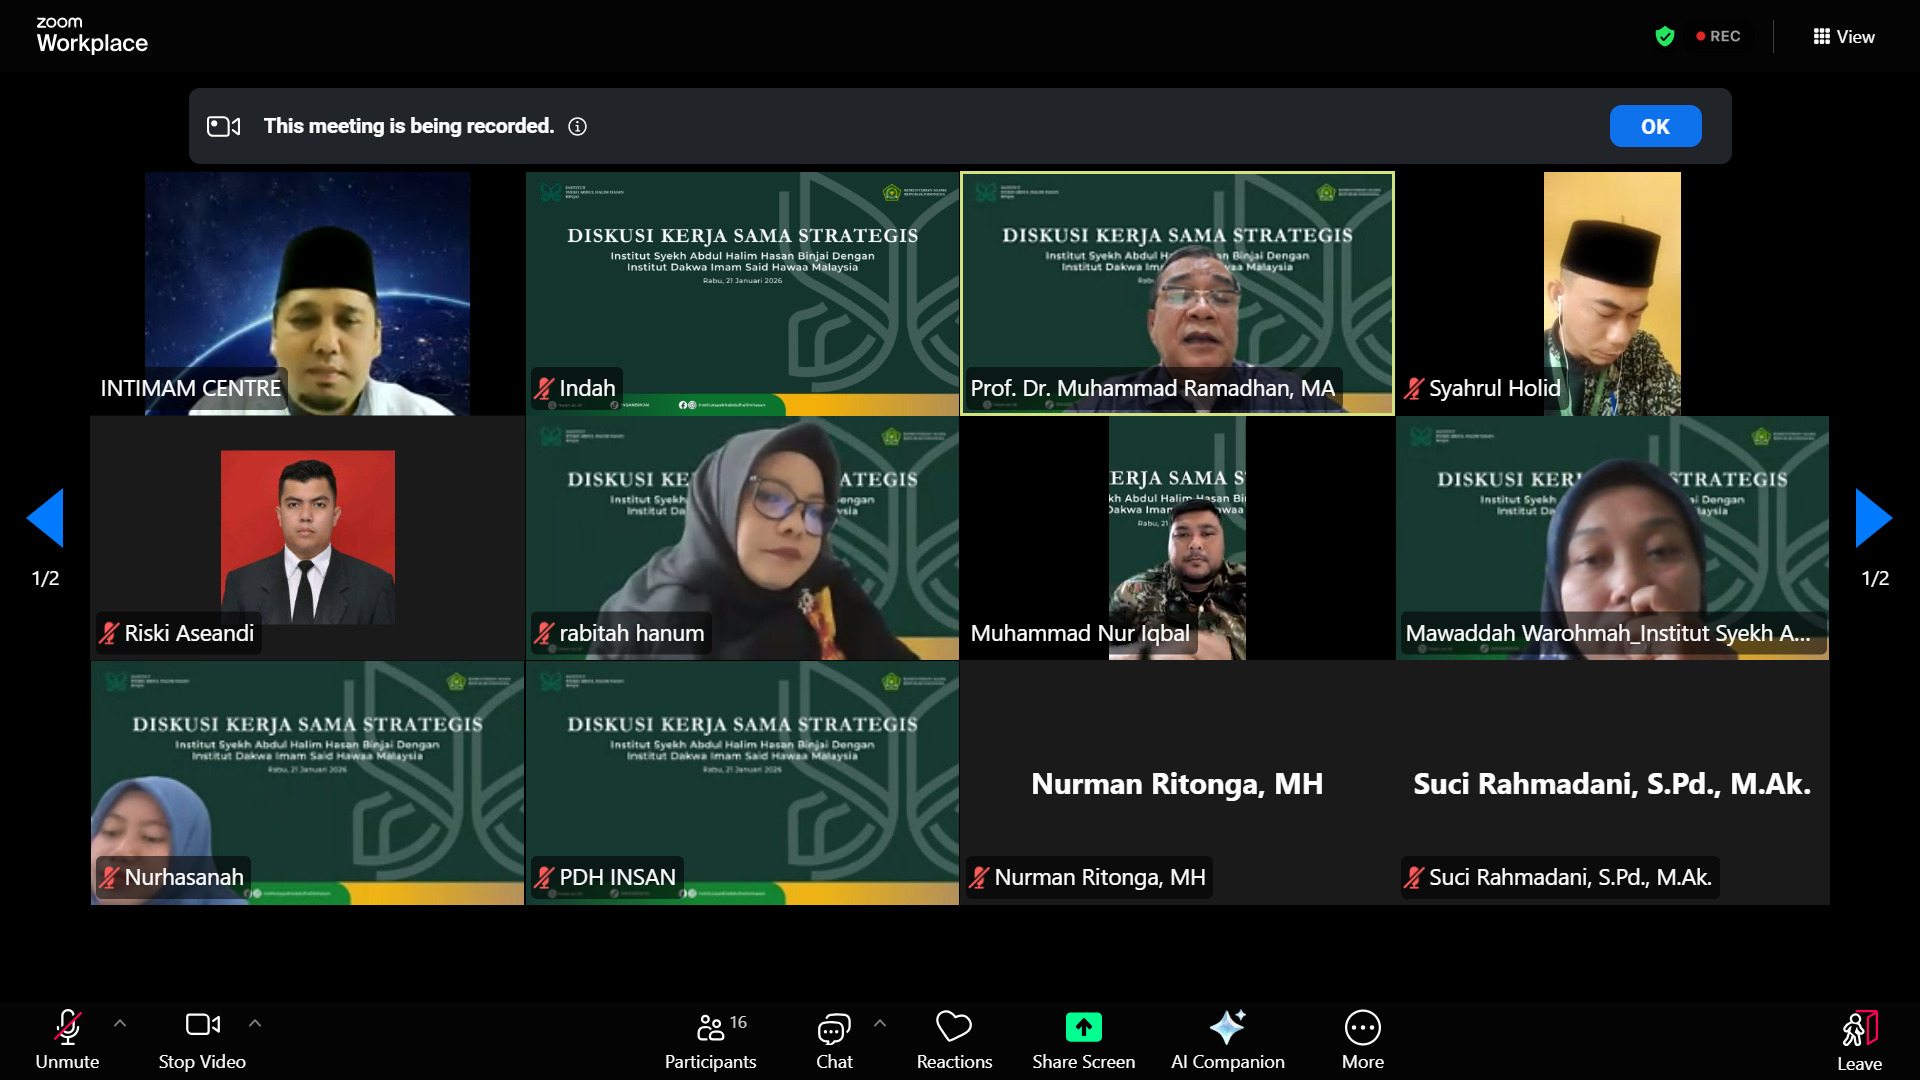Launch AI Companion
This screenshot has height=1080, width=1920.
[x=1228, y=1038]
